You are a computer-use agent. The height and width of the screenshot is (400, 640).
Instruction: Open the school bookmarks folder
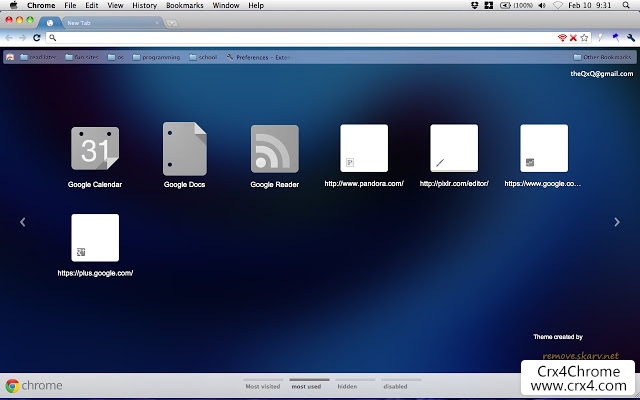pos(203,57)
